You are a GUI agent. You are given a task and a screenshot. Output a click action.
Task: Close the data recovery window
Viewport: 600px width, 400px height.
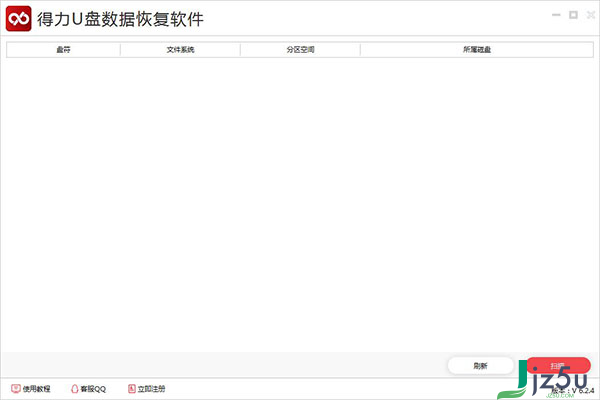[x=591, y=15]
